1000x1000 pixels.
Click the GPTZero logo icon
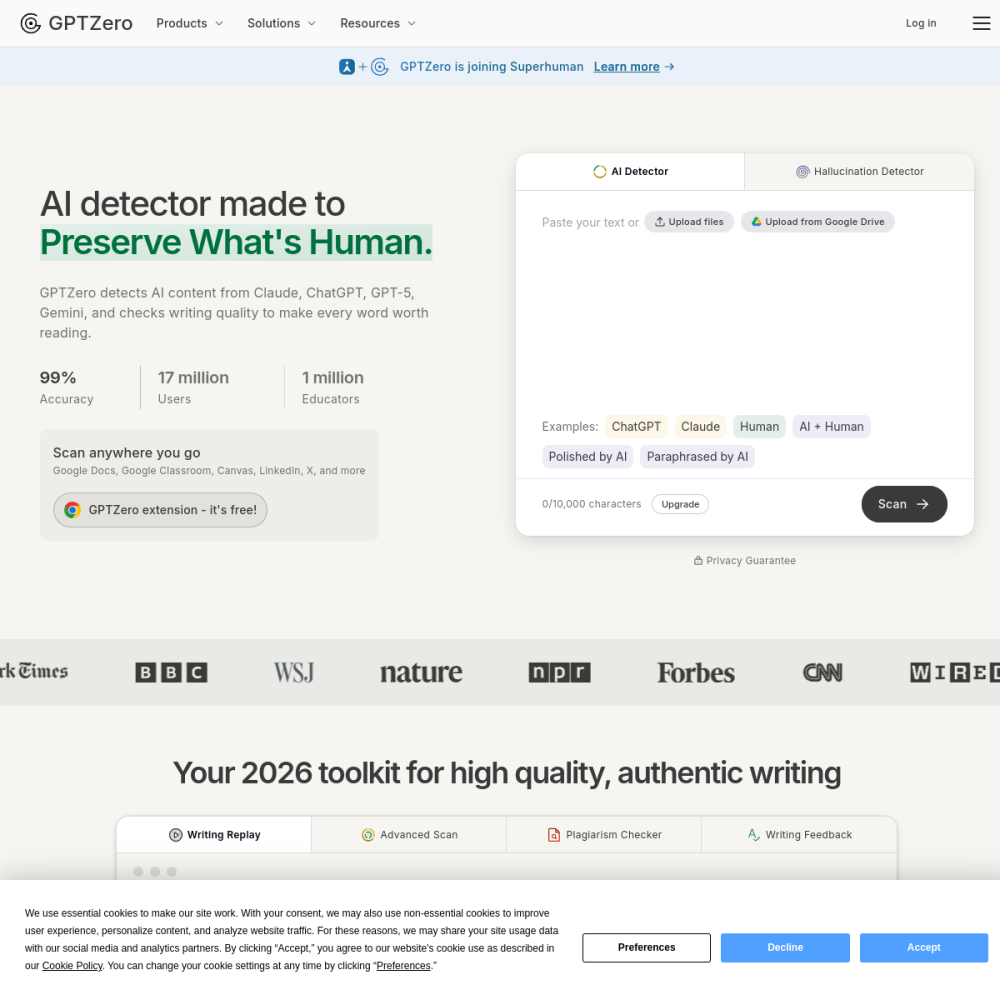click(x=31, y=23)
